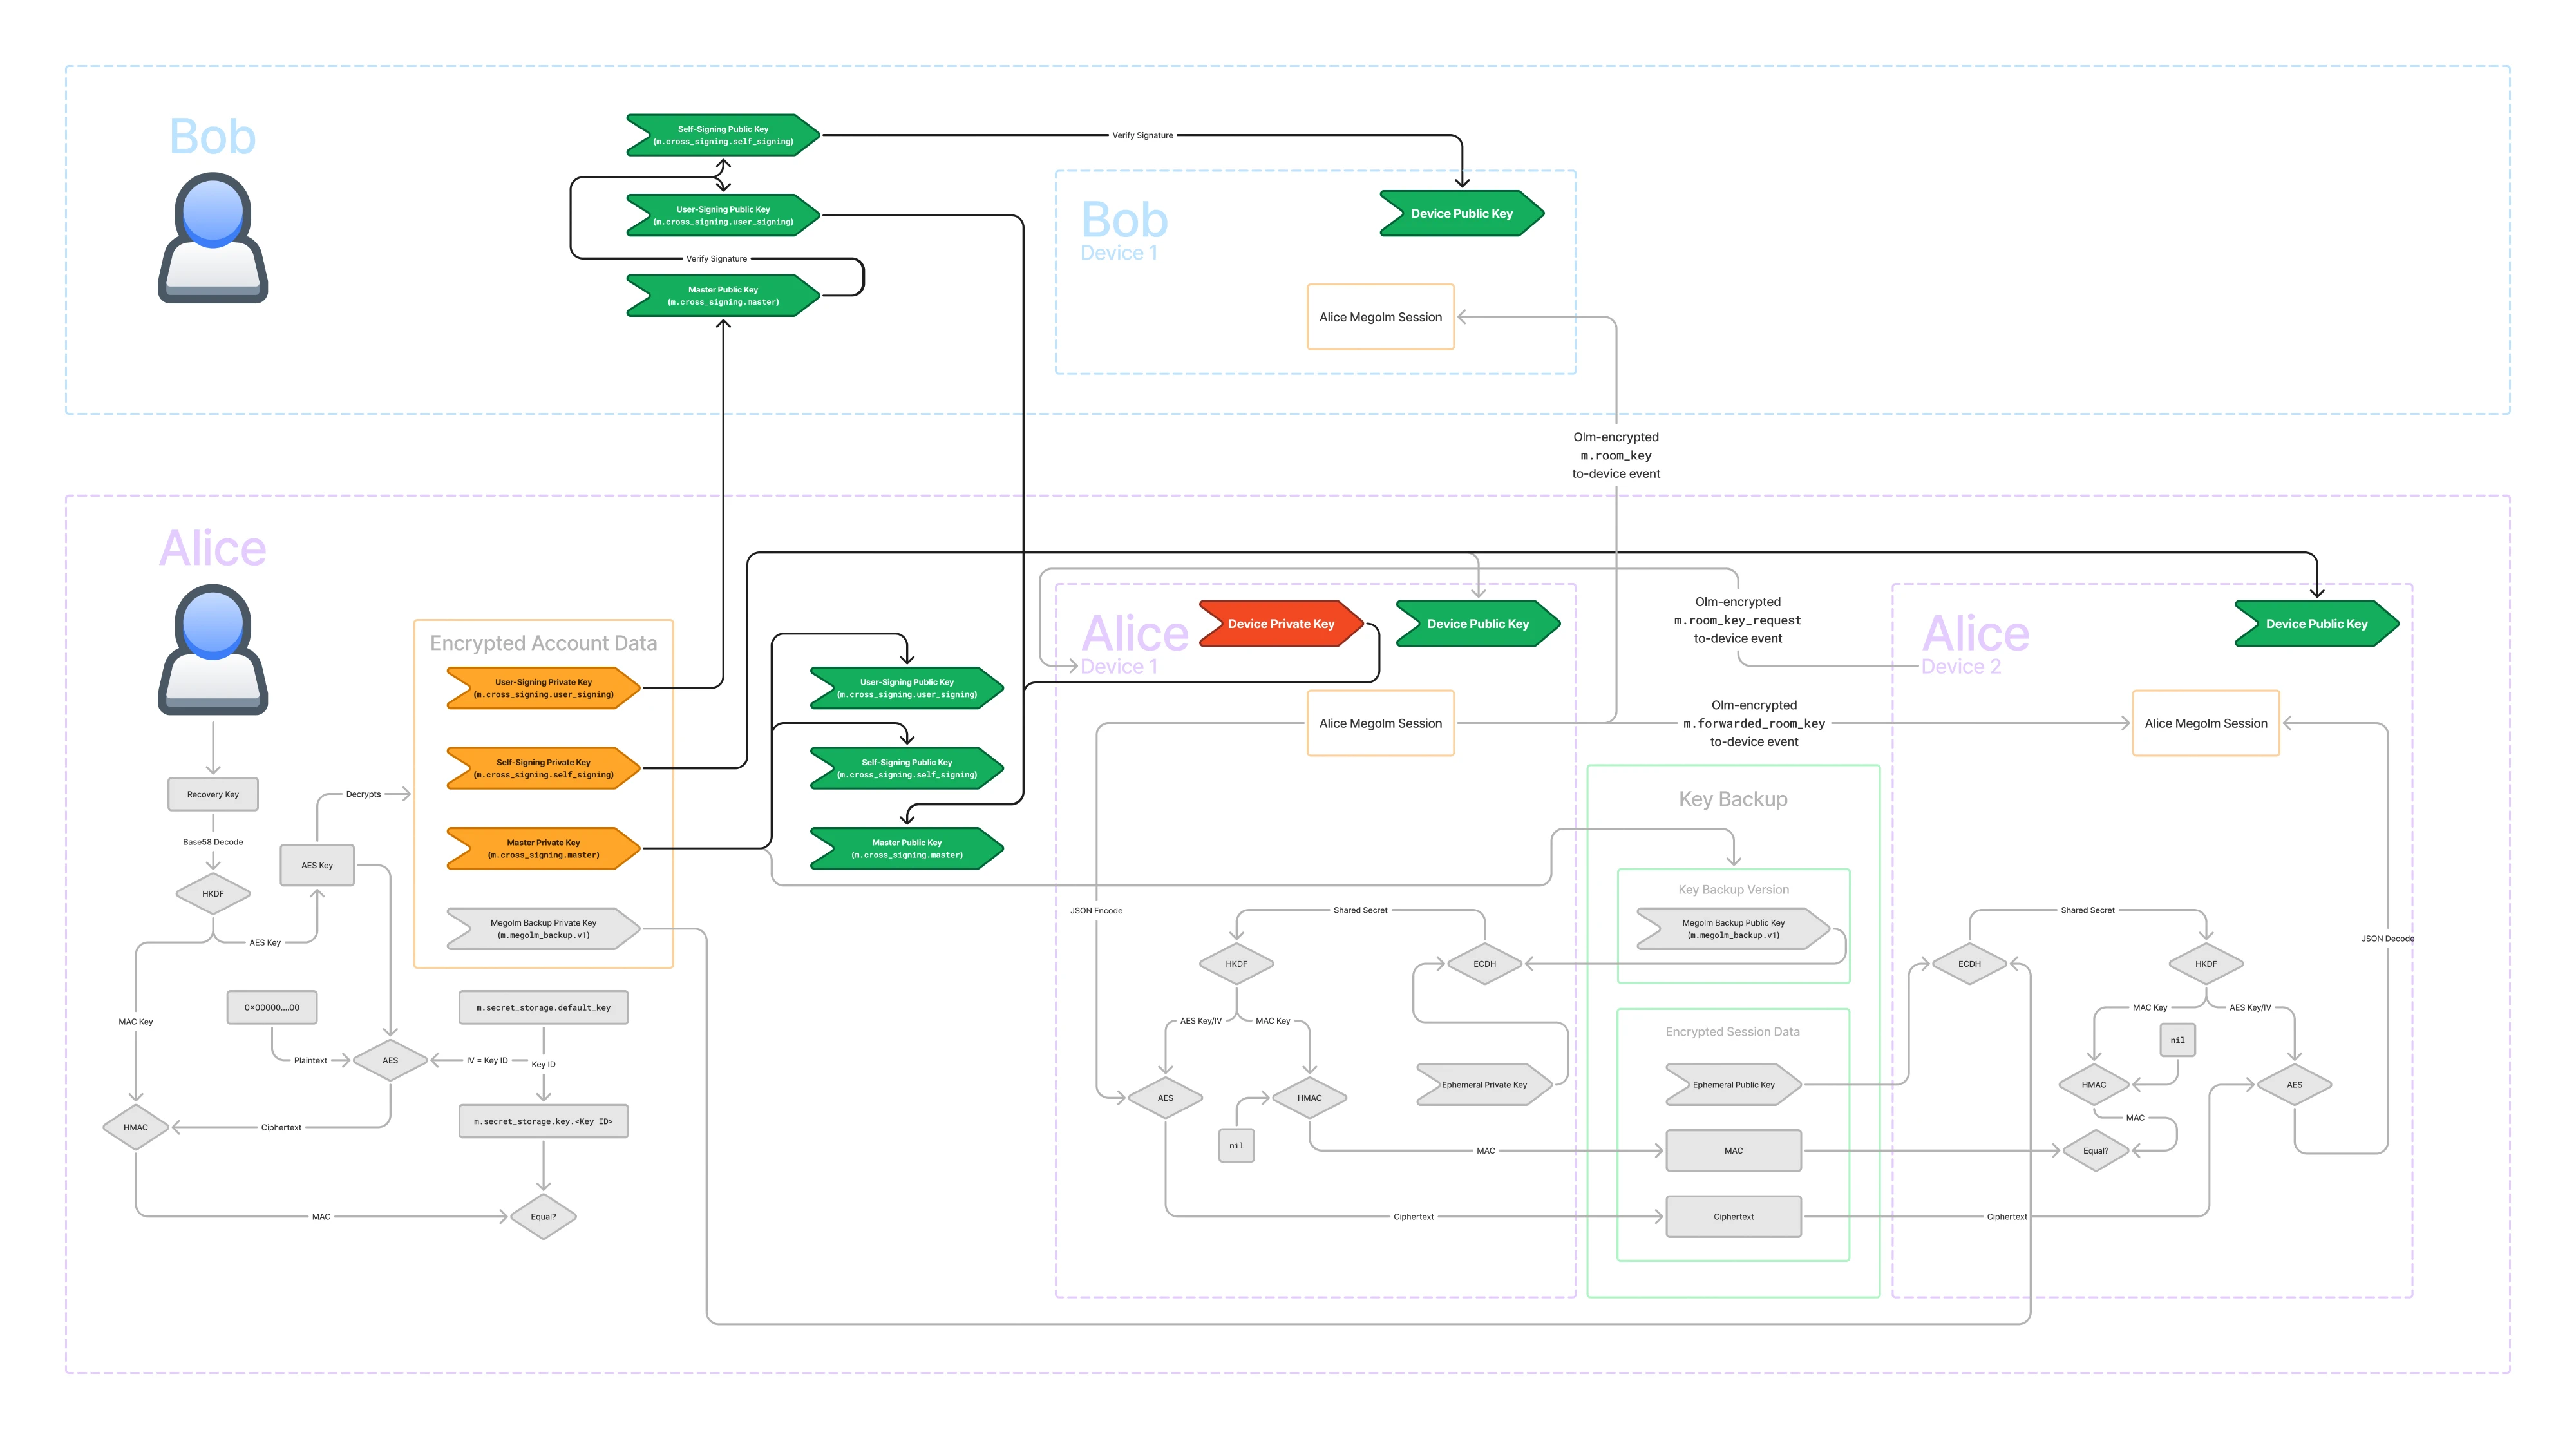Select the ECDH diamond in Alice Device 1

point(1484,964)
